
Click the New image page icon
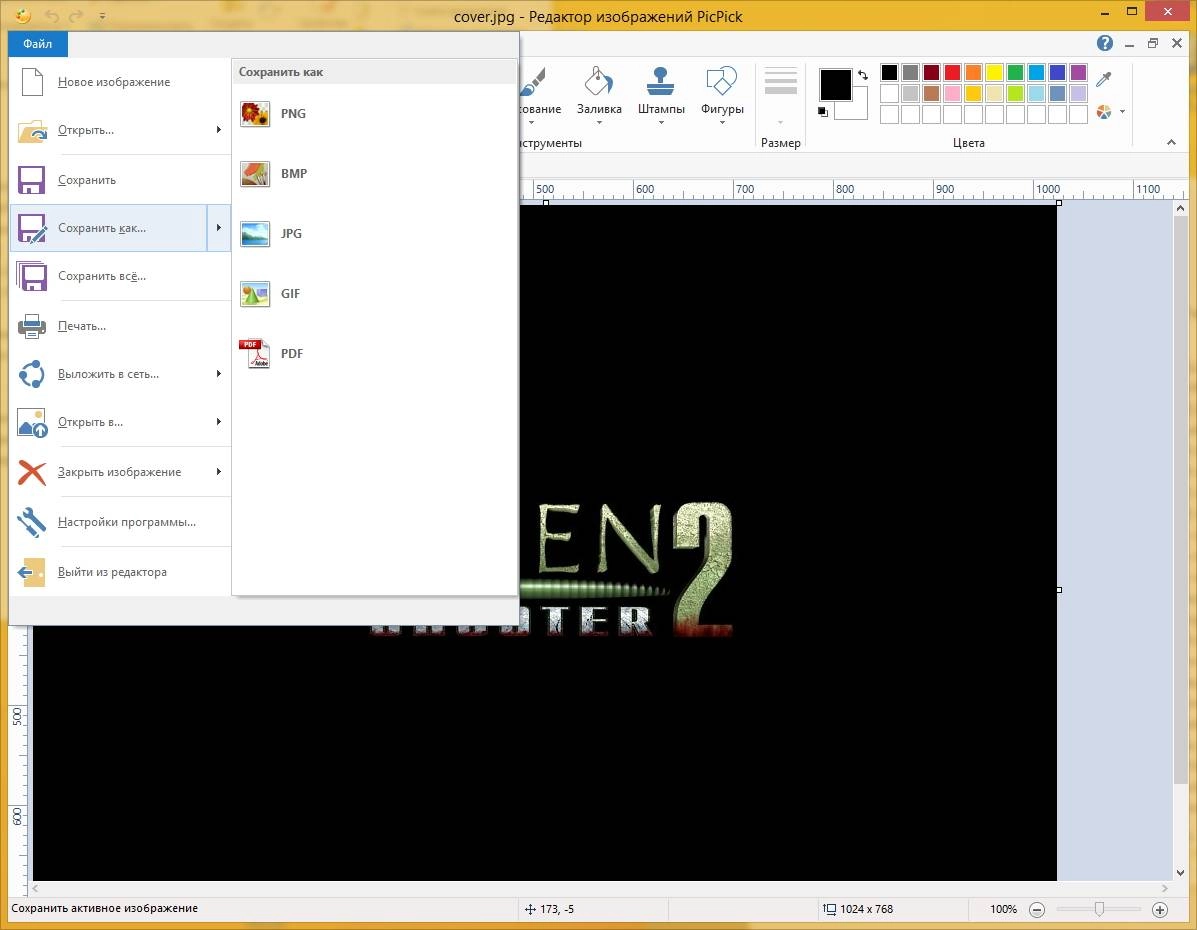tap(32, 82)
